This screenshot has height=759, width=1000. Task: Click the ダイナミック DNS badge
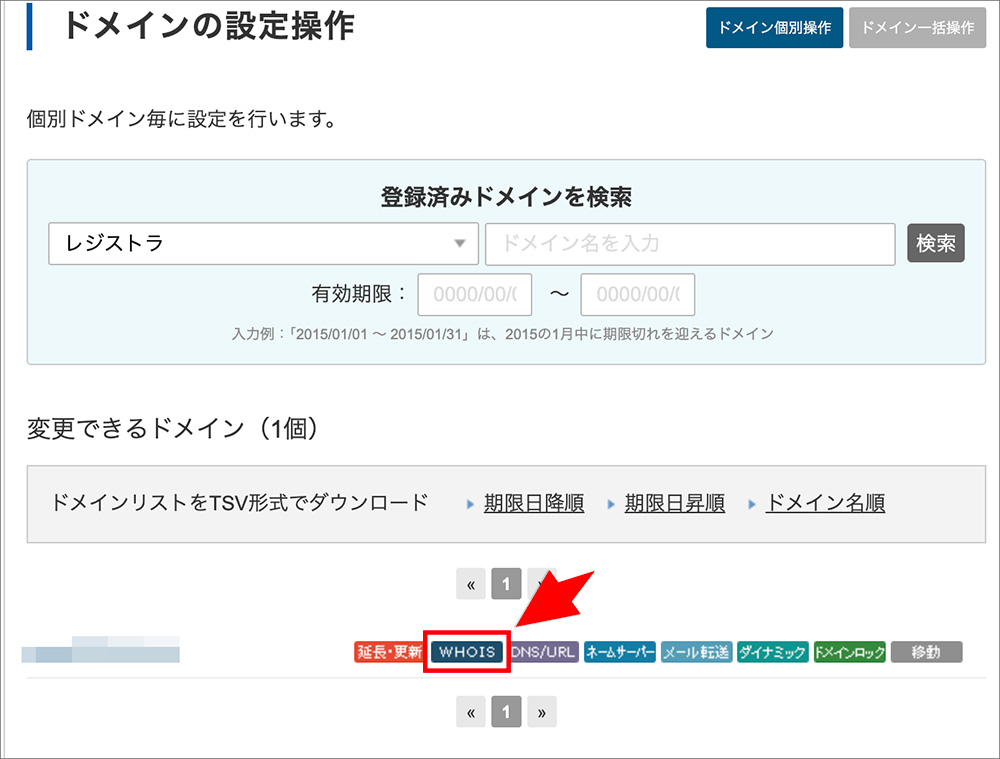pyautogui.click(x=773, y=651)
